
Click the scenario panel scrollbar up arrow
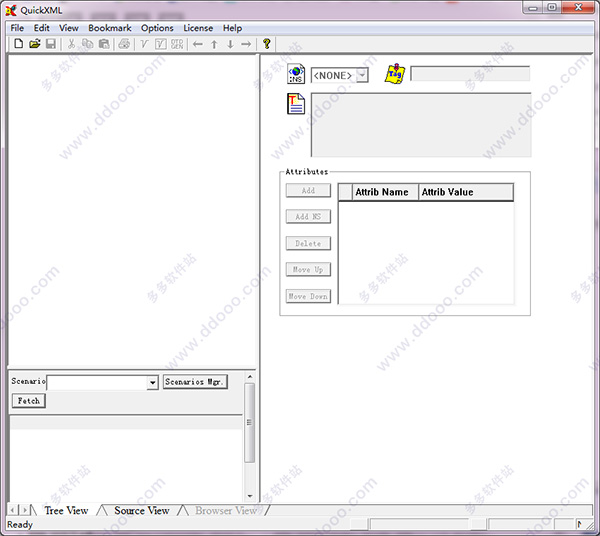(x=250, y=377)
